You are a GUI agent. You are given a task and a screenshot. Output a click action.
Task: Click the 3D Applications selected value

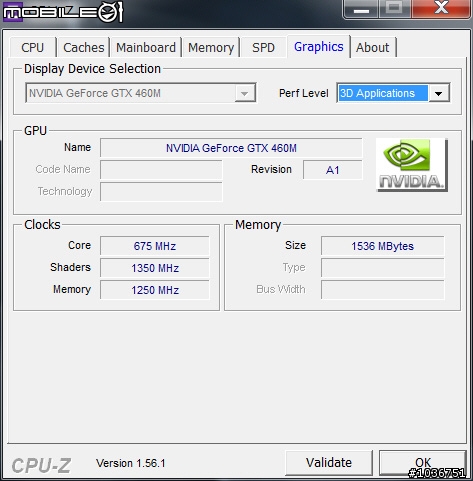(383, 93)
